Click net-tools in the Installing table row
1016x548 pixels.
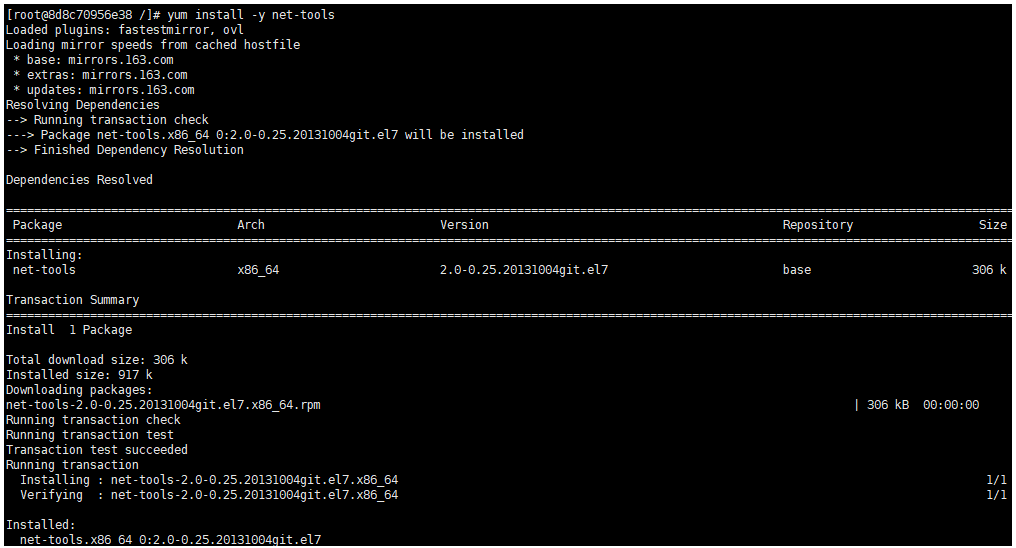click(x=44, y=269)
